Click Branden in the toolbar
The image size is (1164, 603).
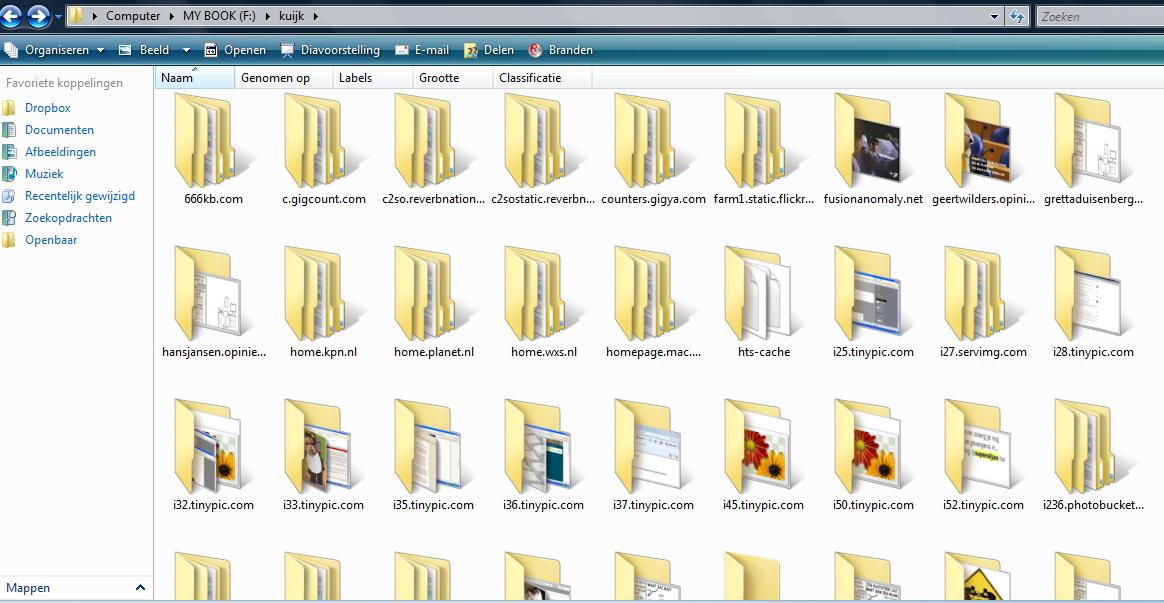560,50
